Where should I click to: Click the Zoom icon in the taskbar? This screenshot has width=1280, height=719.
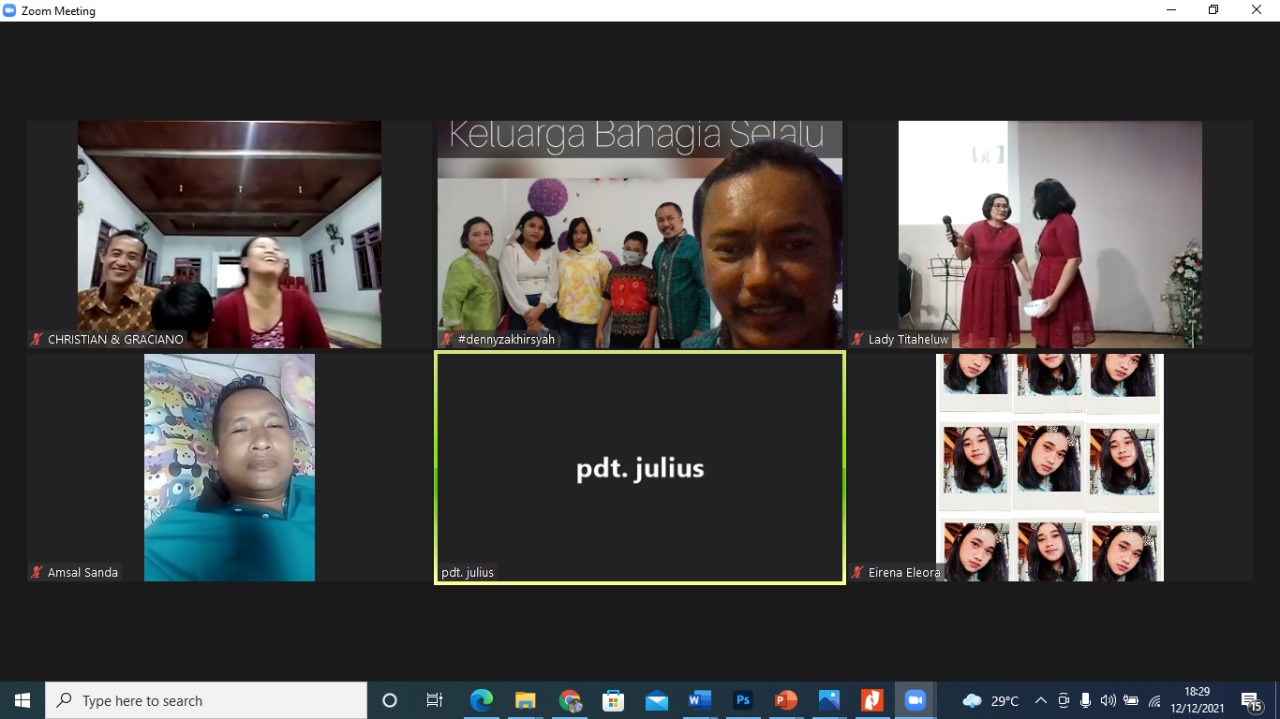tap(915, 701)
